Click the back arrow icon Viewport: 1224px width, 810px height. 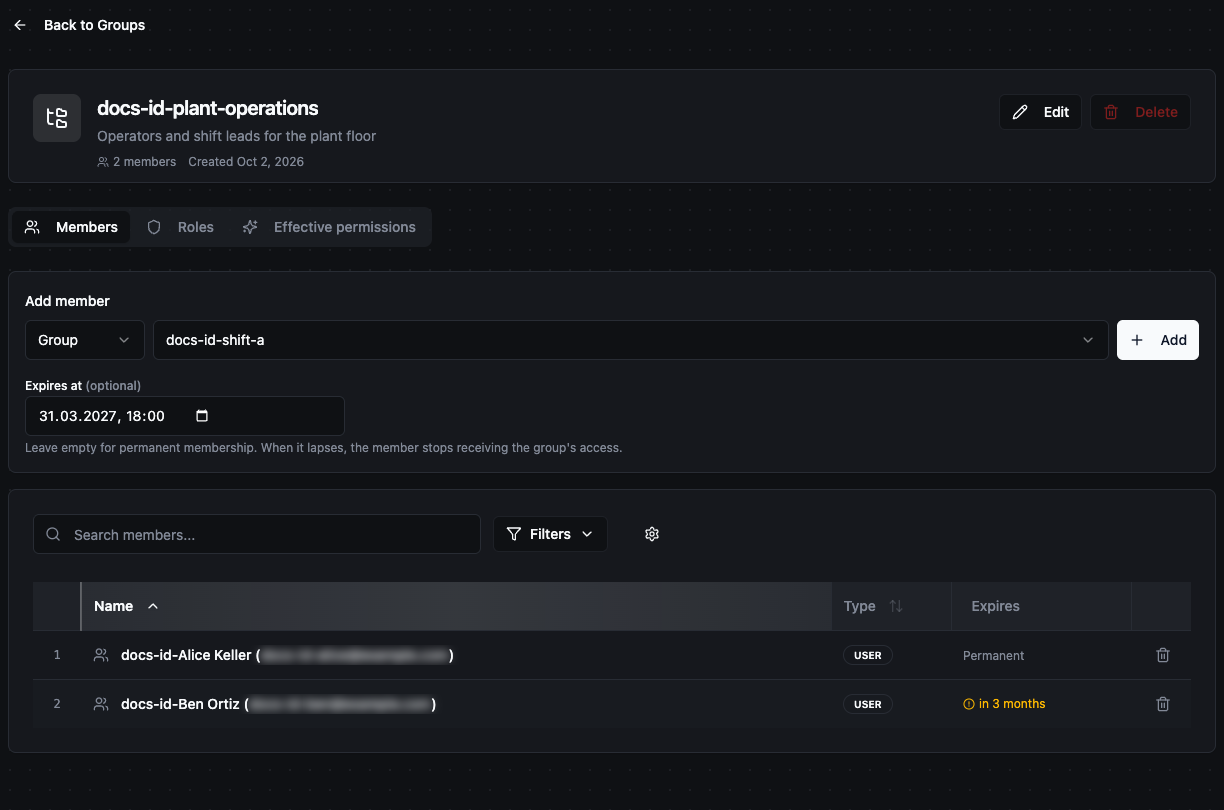point(20,25)
